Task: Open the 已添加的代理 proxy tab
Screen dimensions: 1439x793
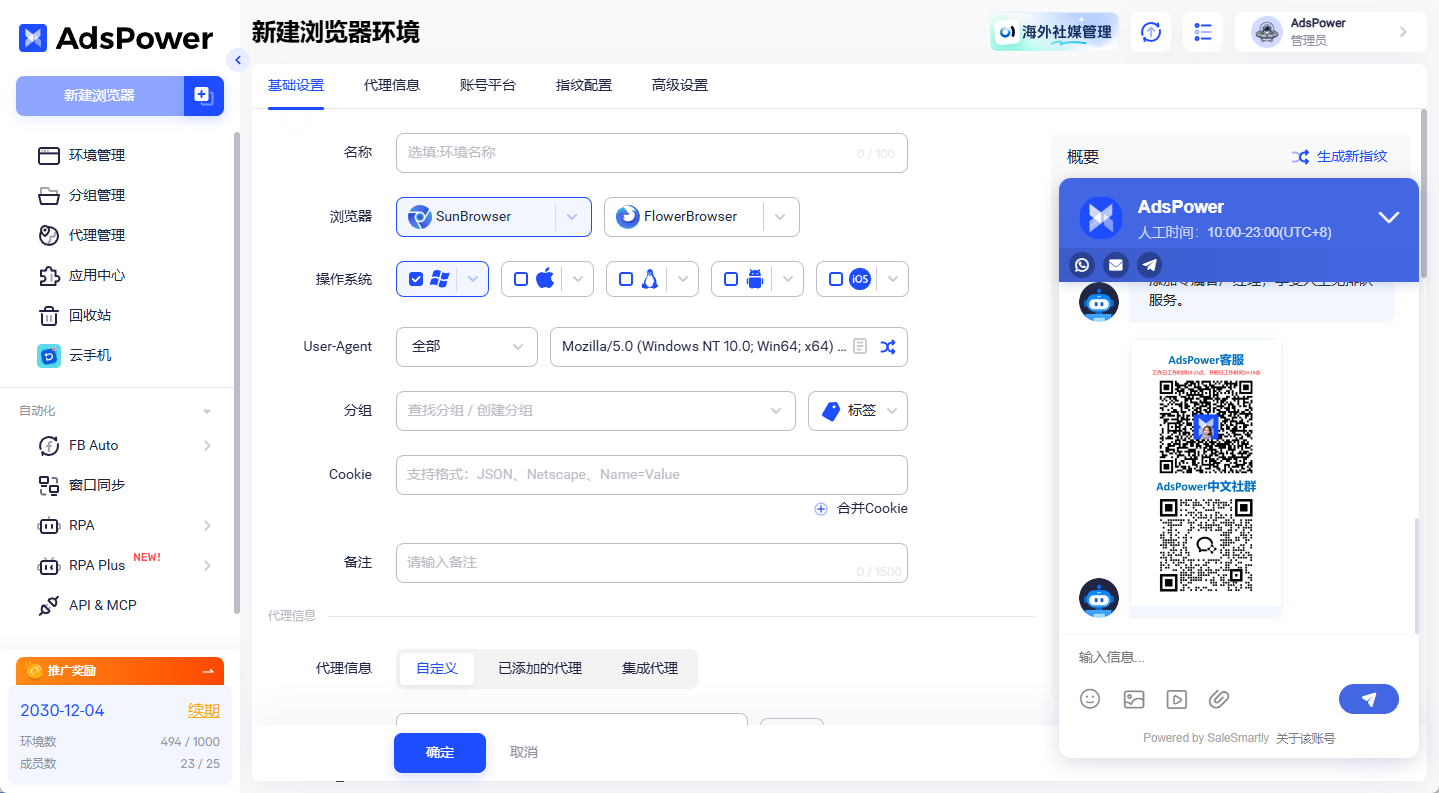Action: (x=539, y=668)
